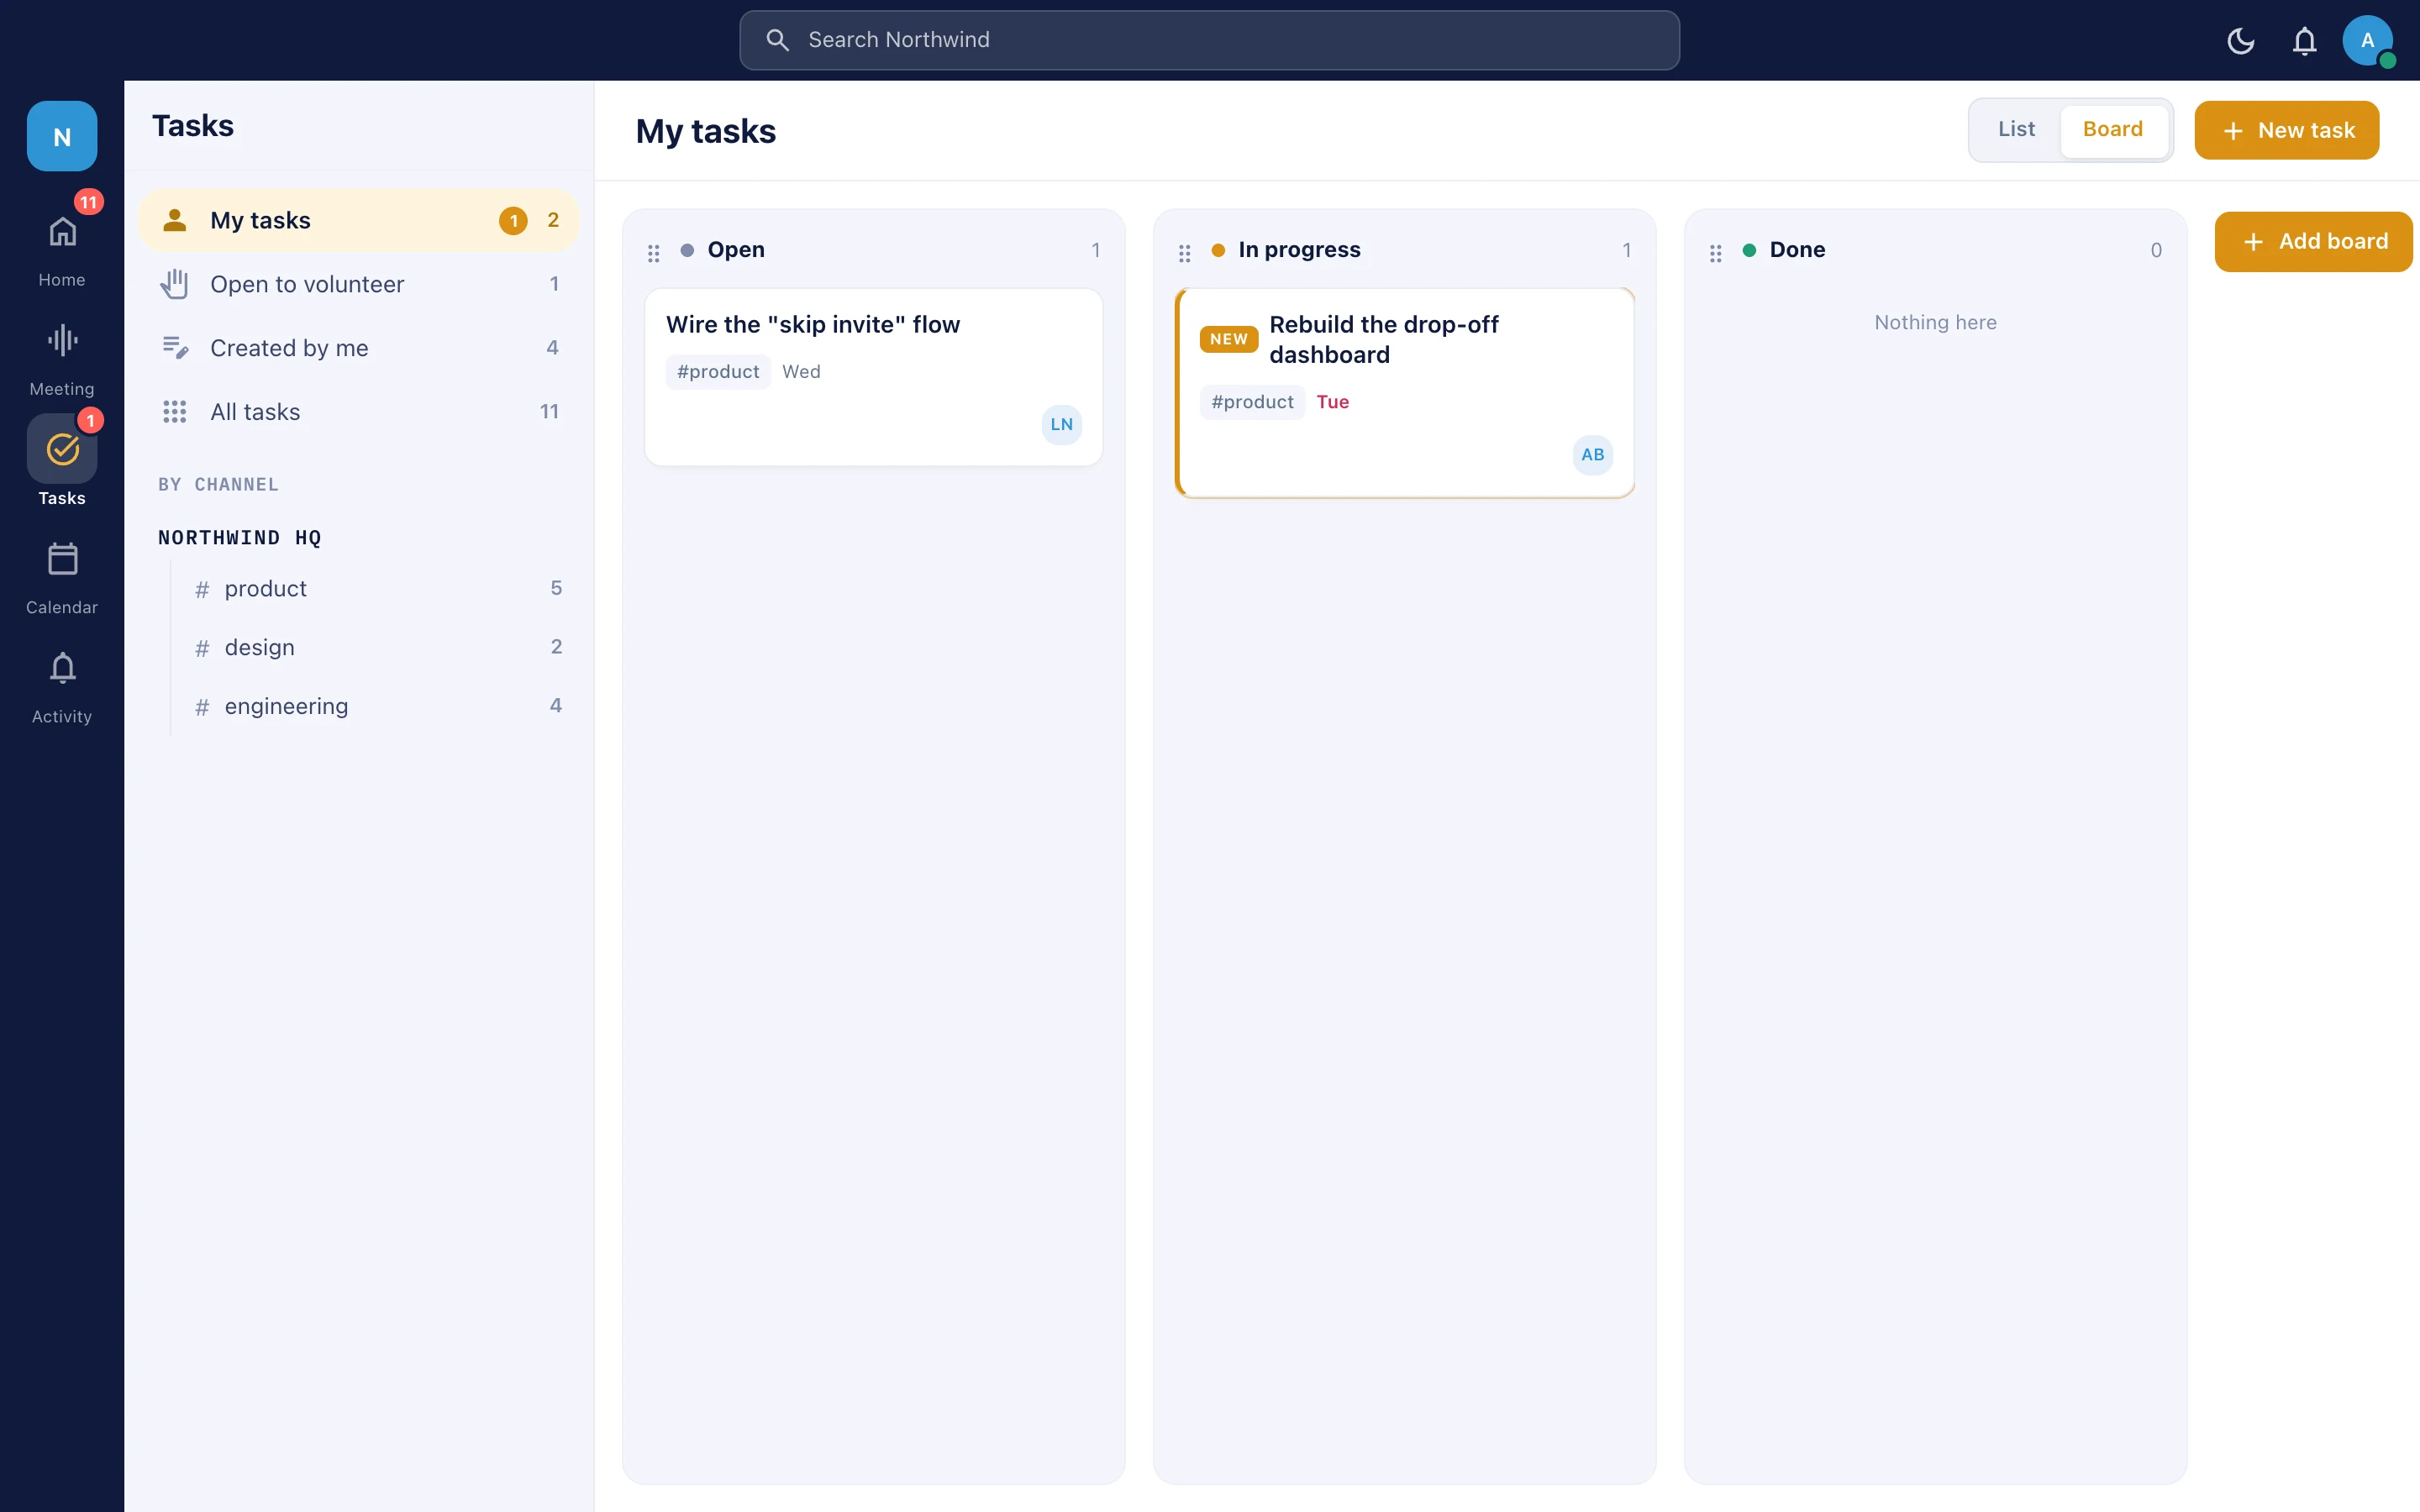Select My tasks in sidebar
The width and height of the screenshot is (2420, 1512).
tap(358, 220)
